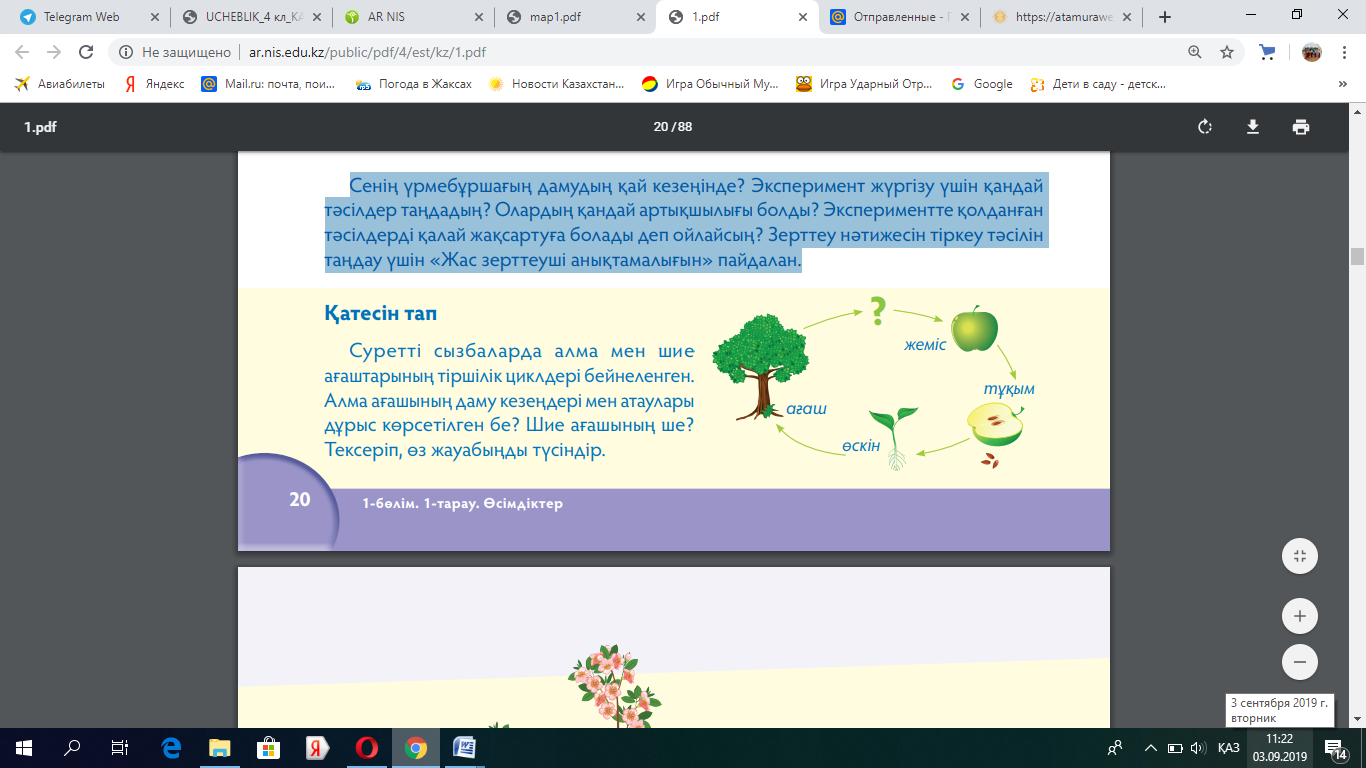Zoom in on the PDF page

(1300, 616)
